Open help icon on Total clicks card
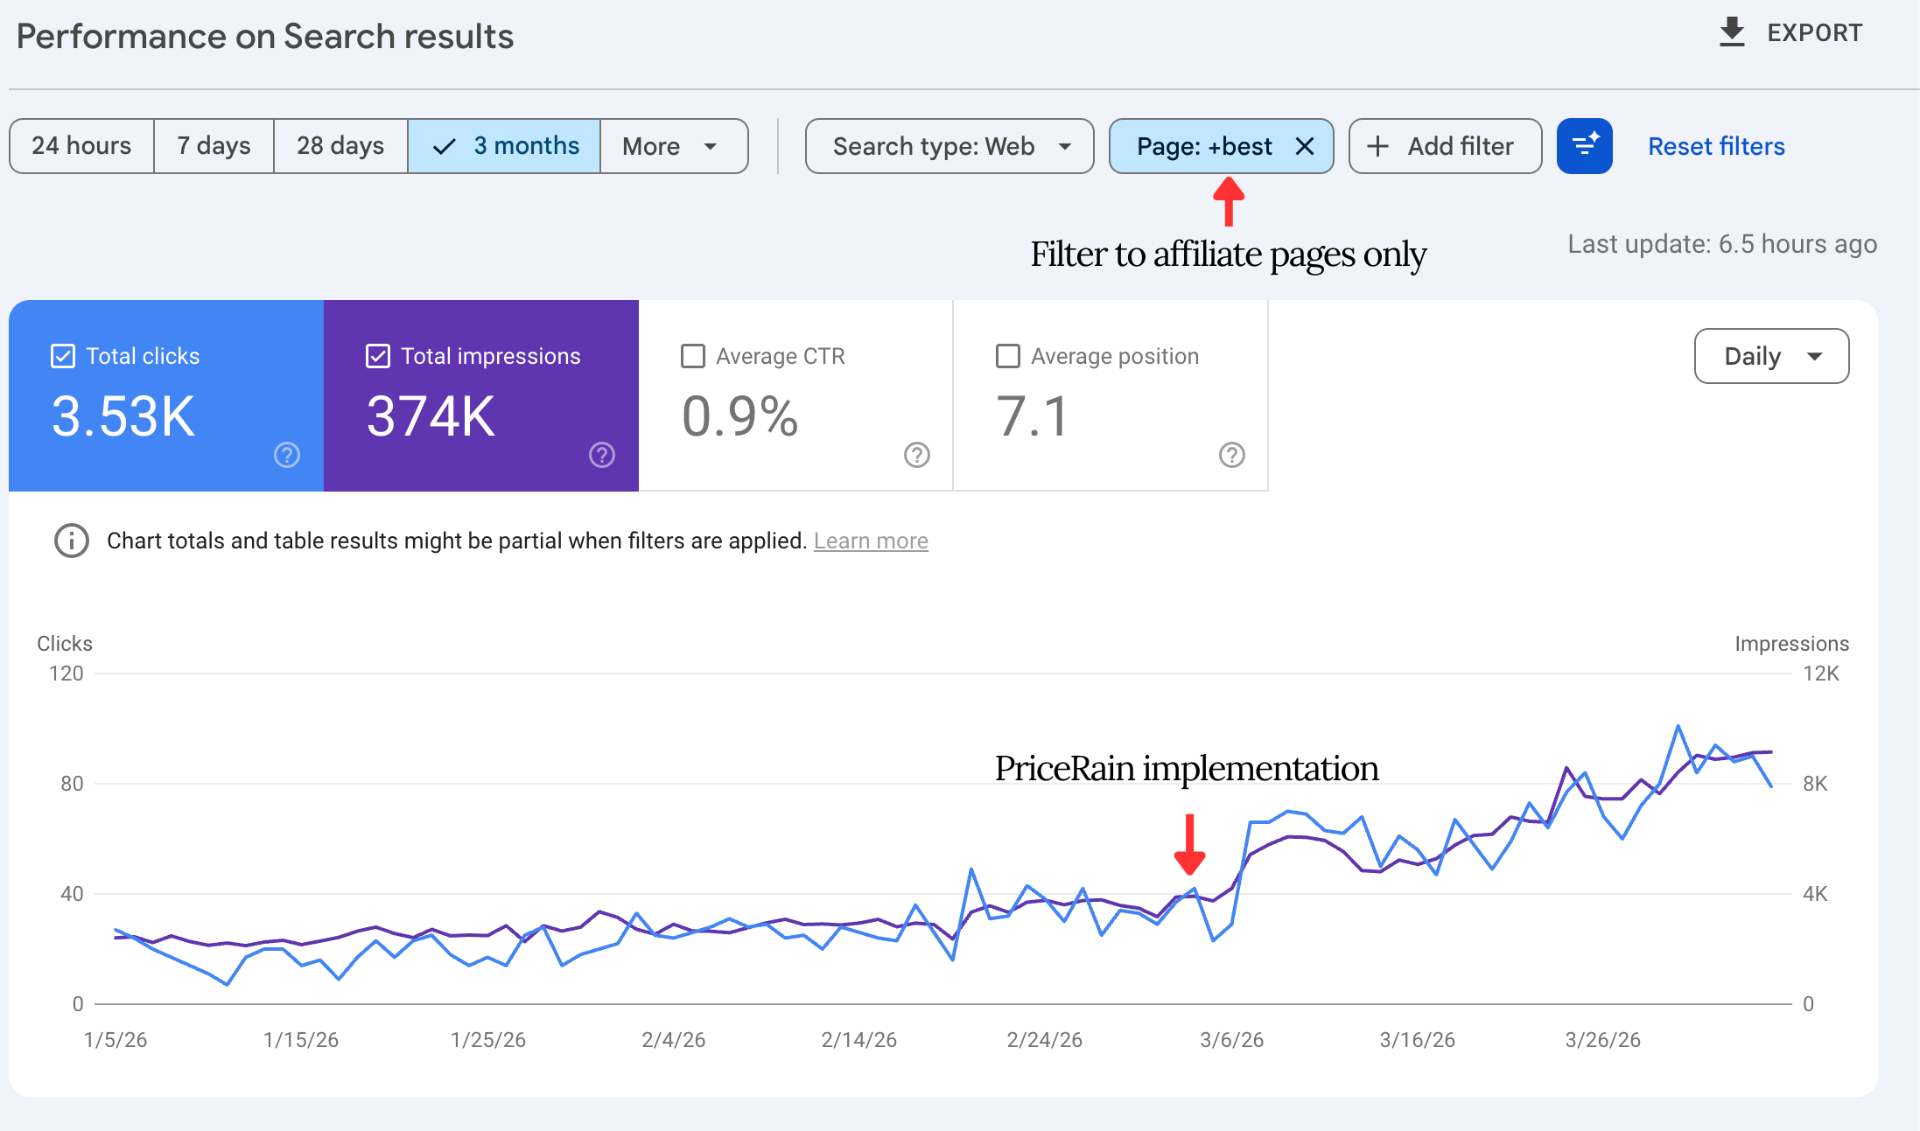The image size is (1920, 1131). point(287,455)
